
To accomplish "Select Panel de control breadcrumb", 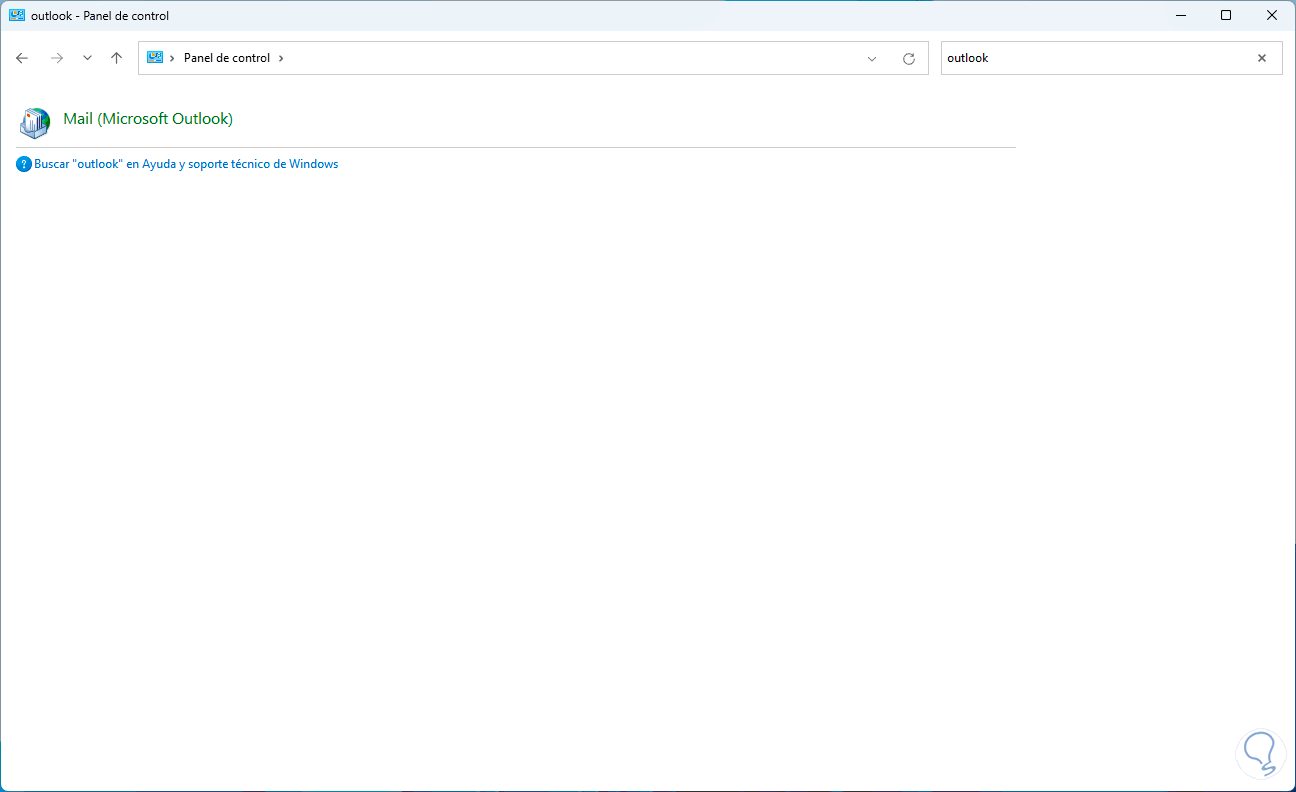I will pos(227,58).
